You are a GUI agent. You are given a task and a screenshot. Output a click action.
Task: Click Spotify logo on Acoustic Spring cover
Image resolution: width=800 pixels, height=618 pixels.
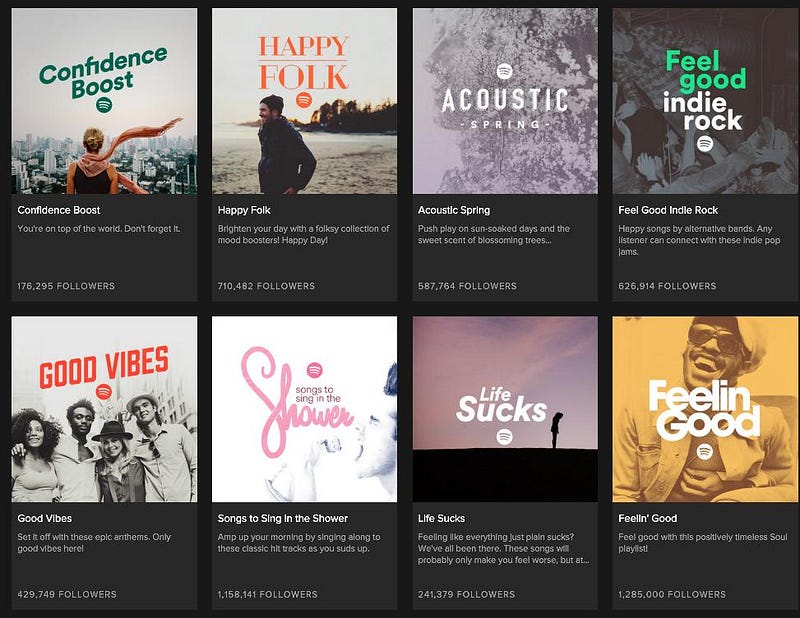tap(504, 71)
